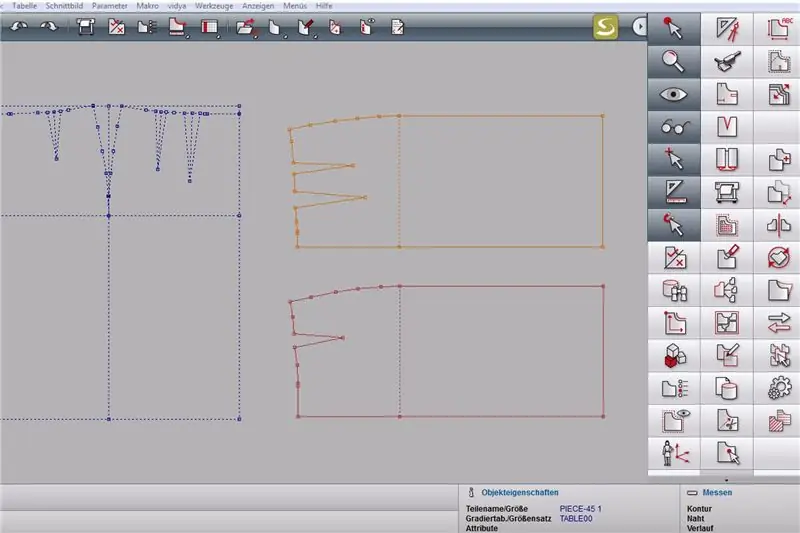Open the Tabelle menu
Viewport: 800px width, 533px height.
(24, 6)
